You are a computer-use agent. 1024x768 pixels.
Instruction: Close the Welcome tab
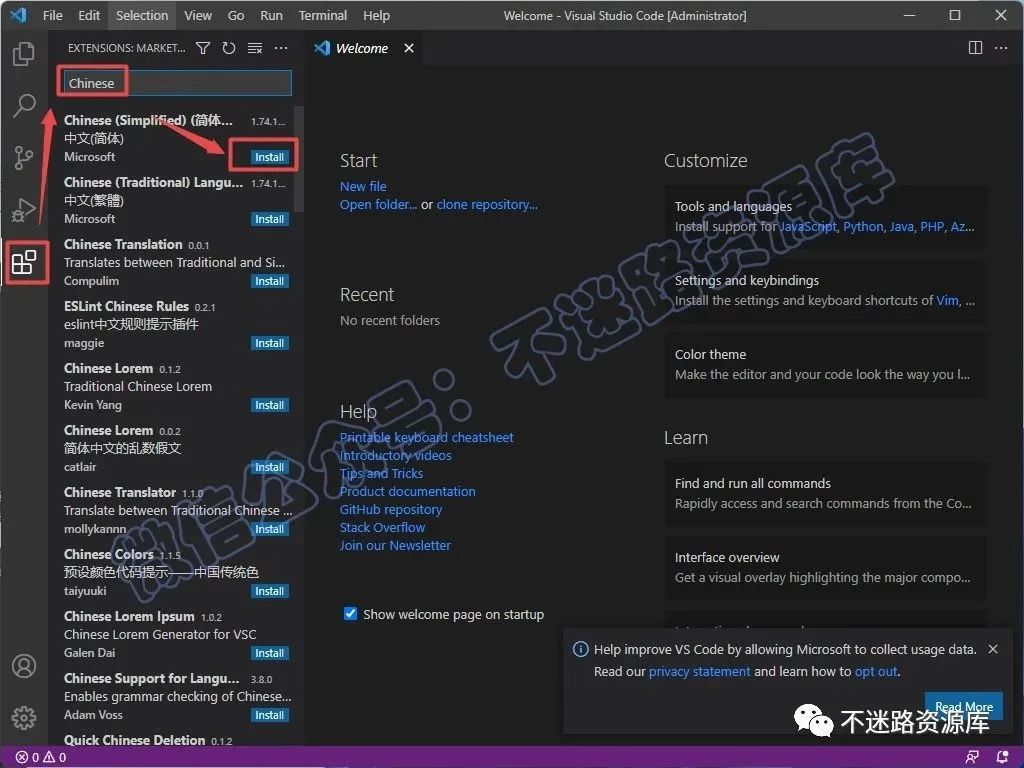pos(409,48)
